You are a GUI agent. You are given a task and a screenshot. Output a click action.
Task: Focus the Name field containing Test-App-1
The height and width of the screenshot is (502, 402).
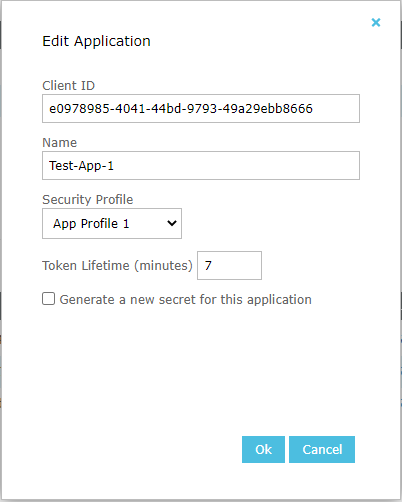201,166
